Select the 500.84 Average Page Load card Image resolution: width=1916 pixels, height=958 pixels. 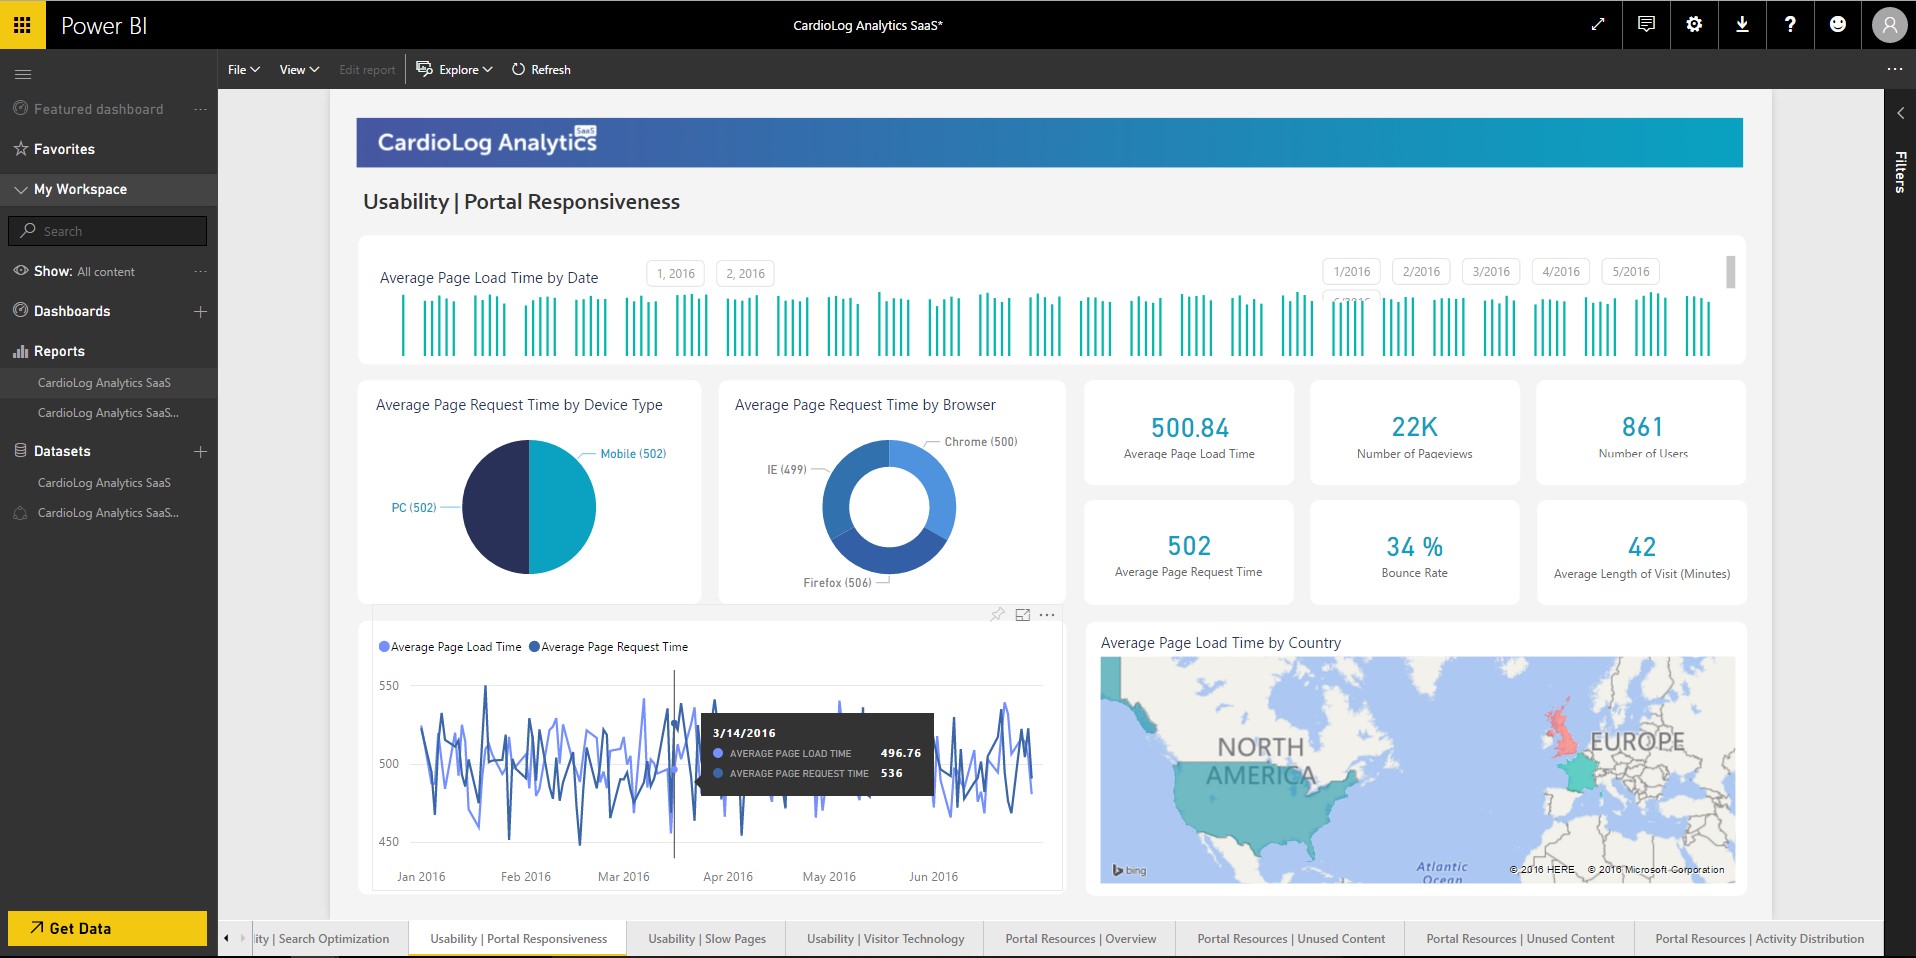coord(1189,433)
